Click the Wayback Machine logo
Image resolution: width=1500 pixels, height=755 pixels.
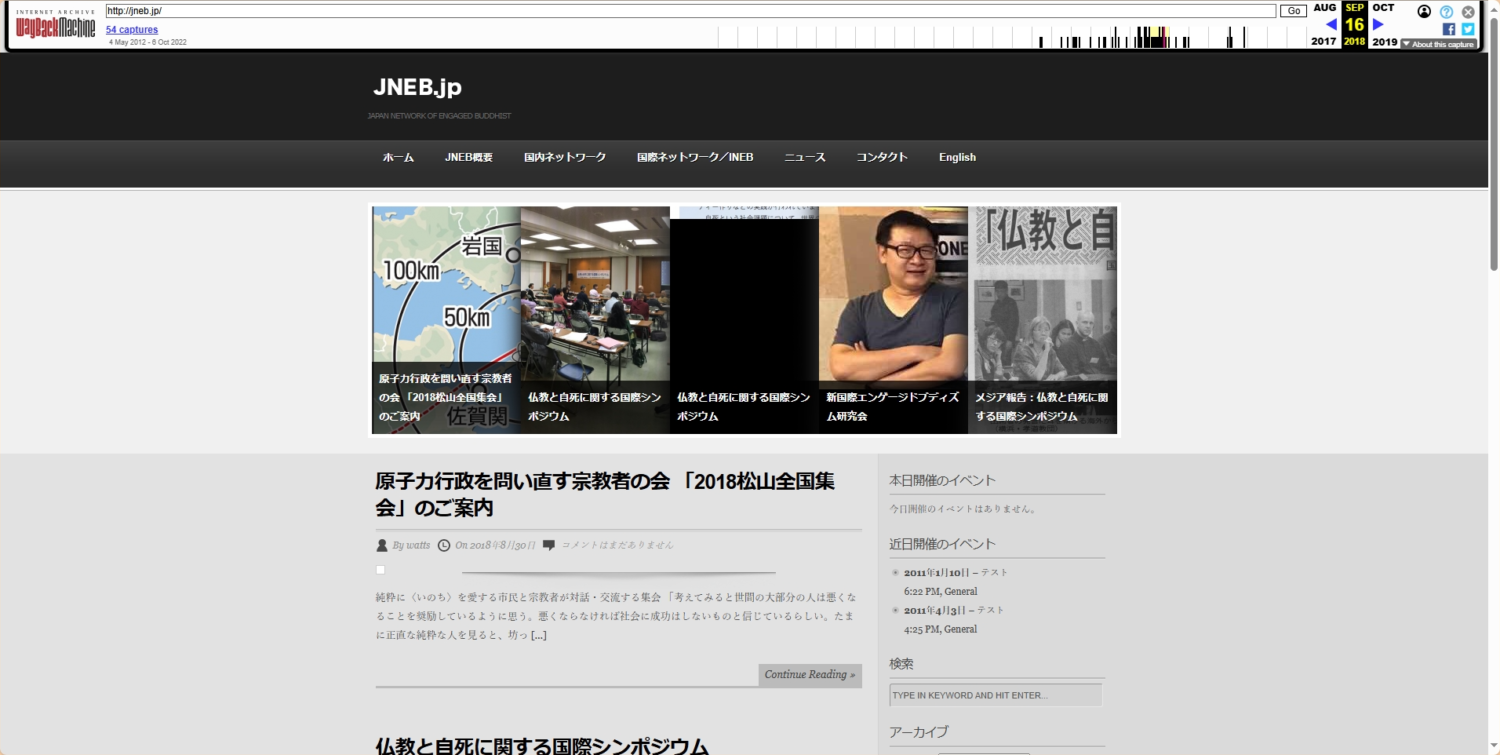click(56, 25)
